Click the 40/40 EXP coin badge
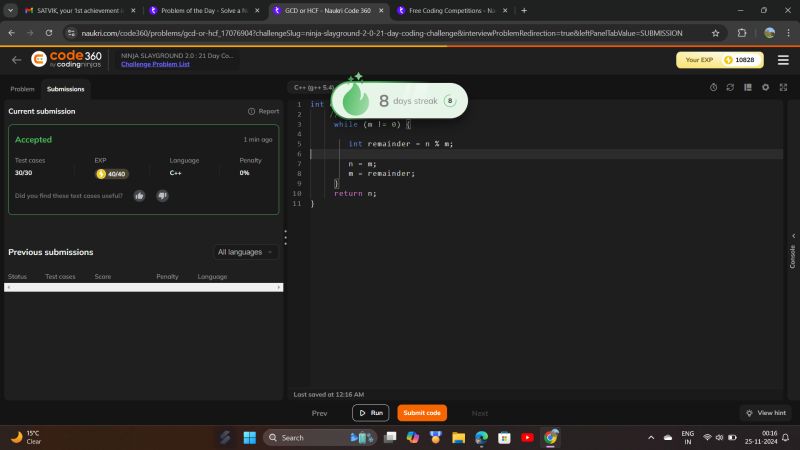 click(112, 174)
